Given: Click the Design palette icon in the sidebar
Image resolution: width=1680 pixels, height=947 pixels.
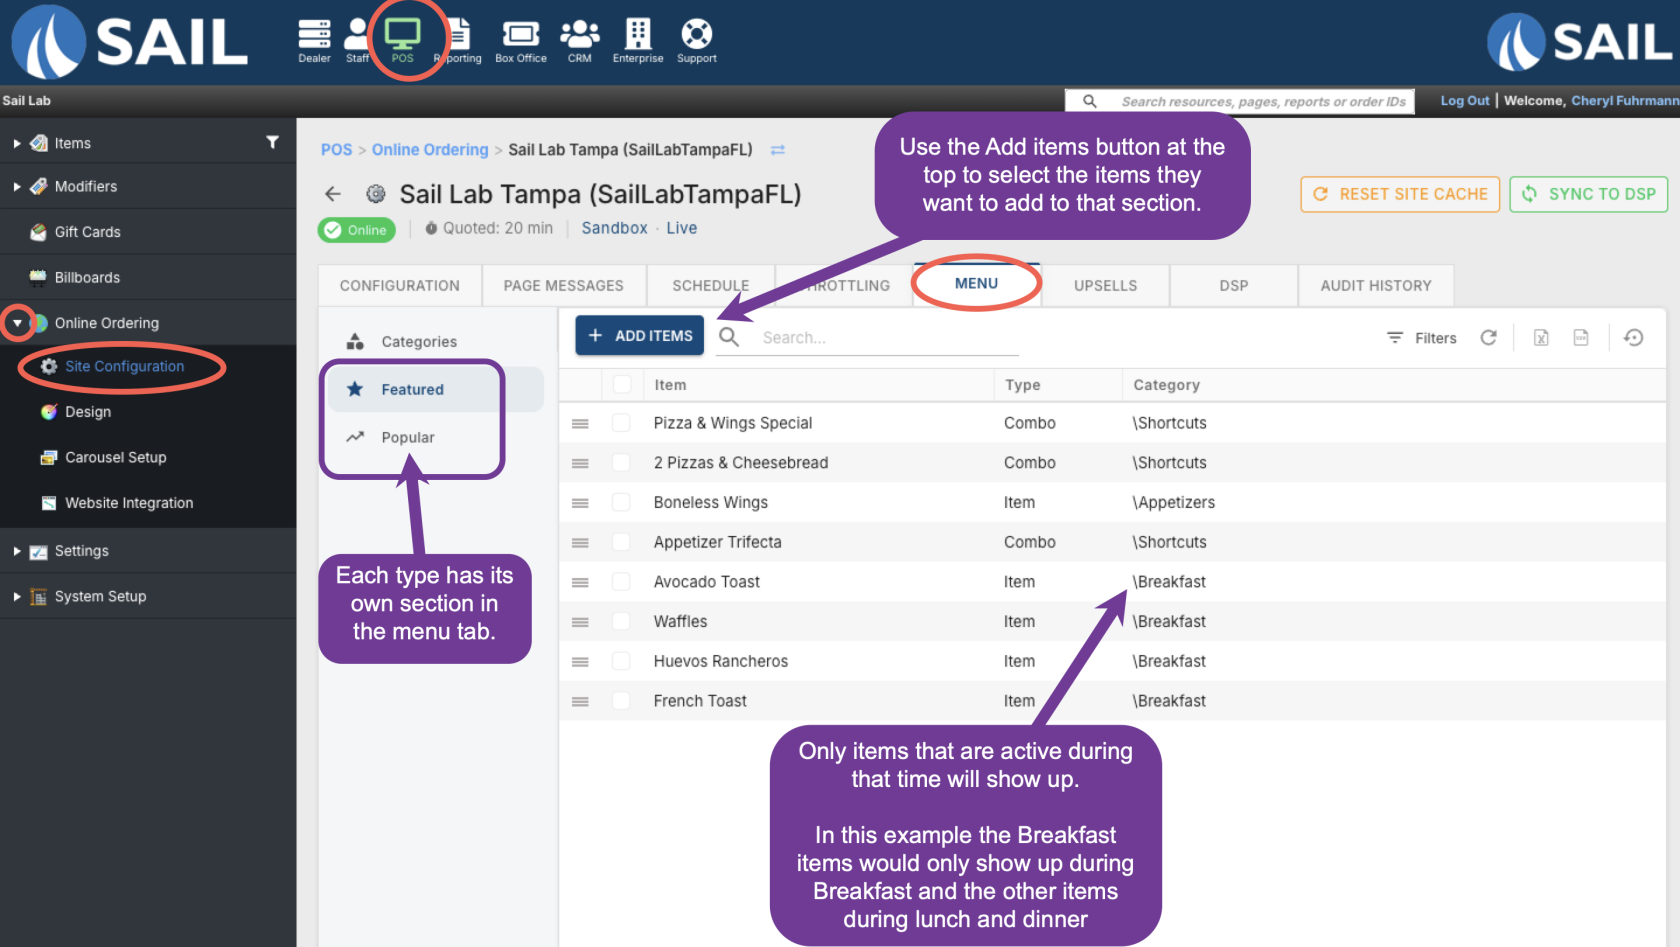Looking at the screenshot, I should pyautogui.click(x=49, y=412).
